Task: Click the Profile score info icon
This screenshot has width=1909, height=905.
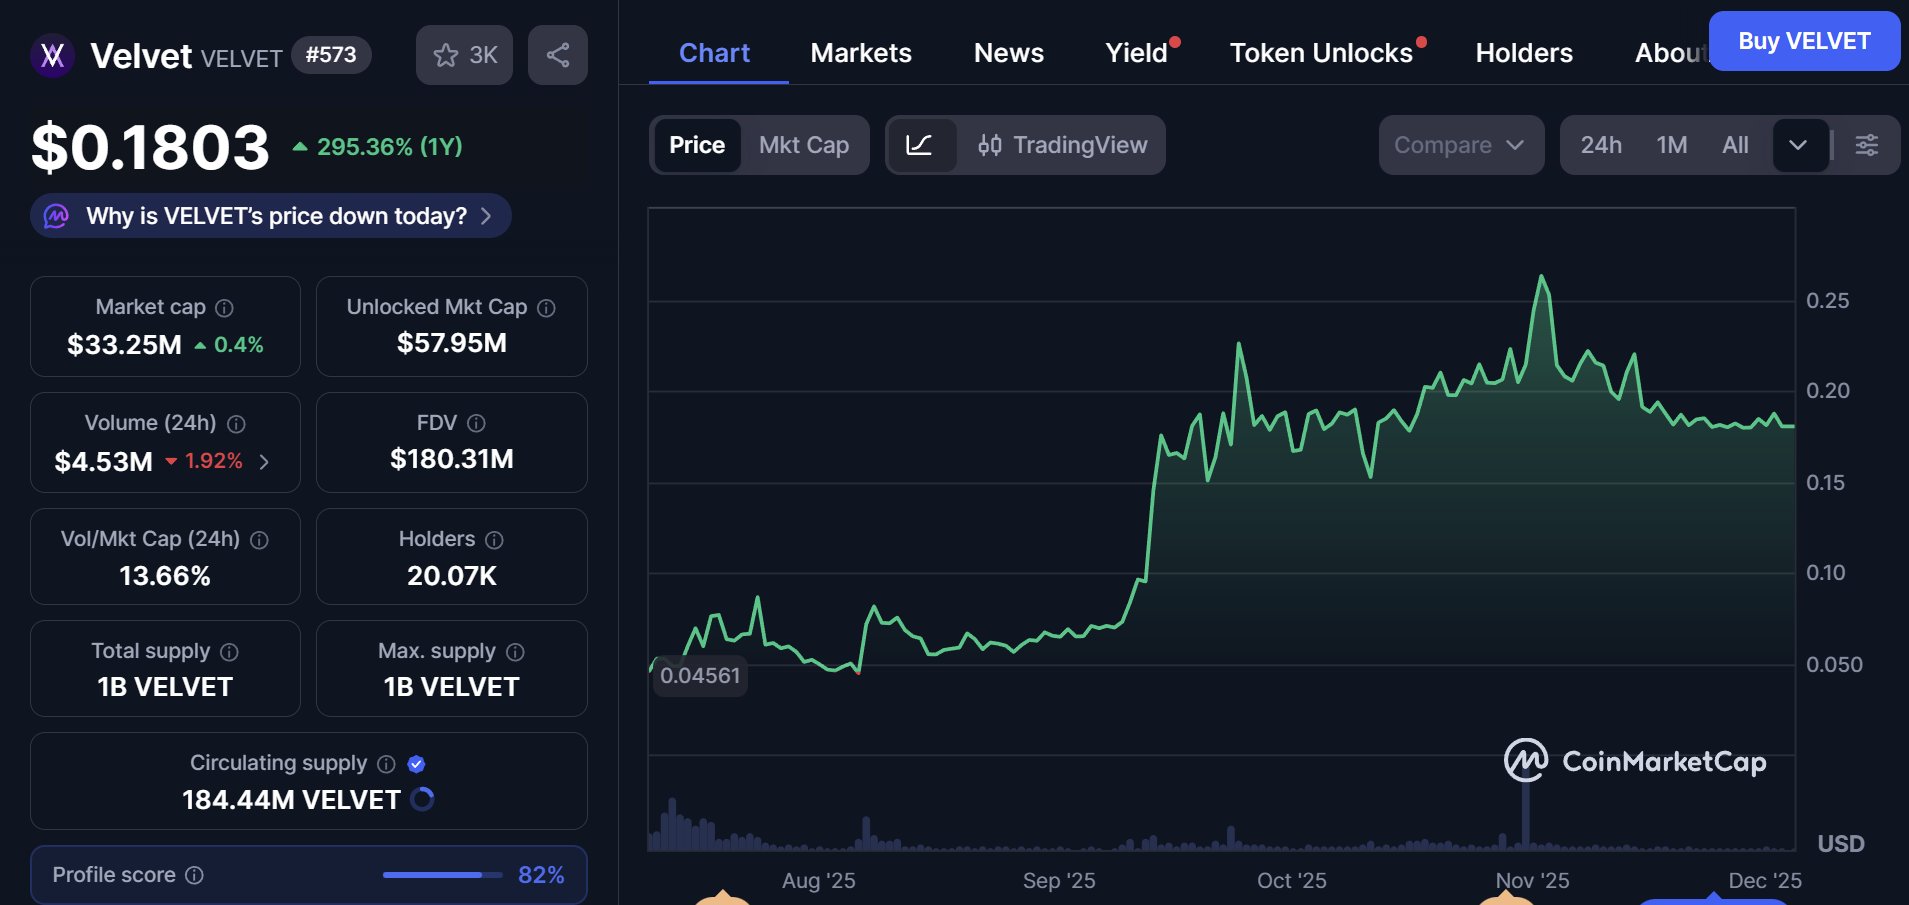Action: [x=195, y=875]
